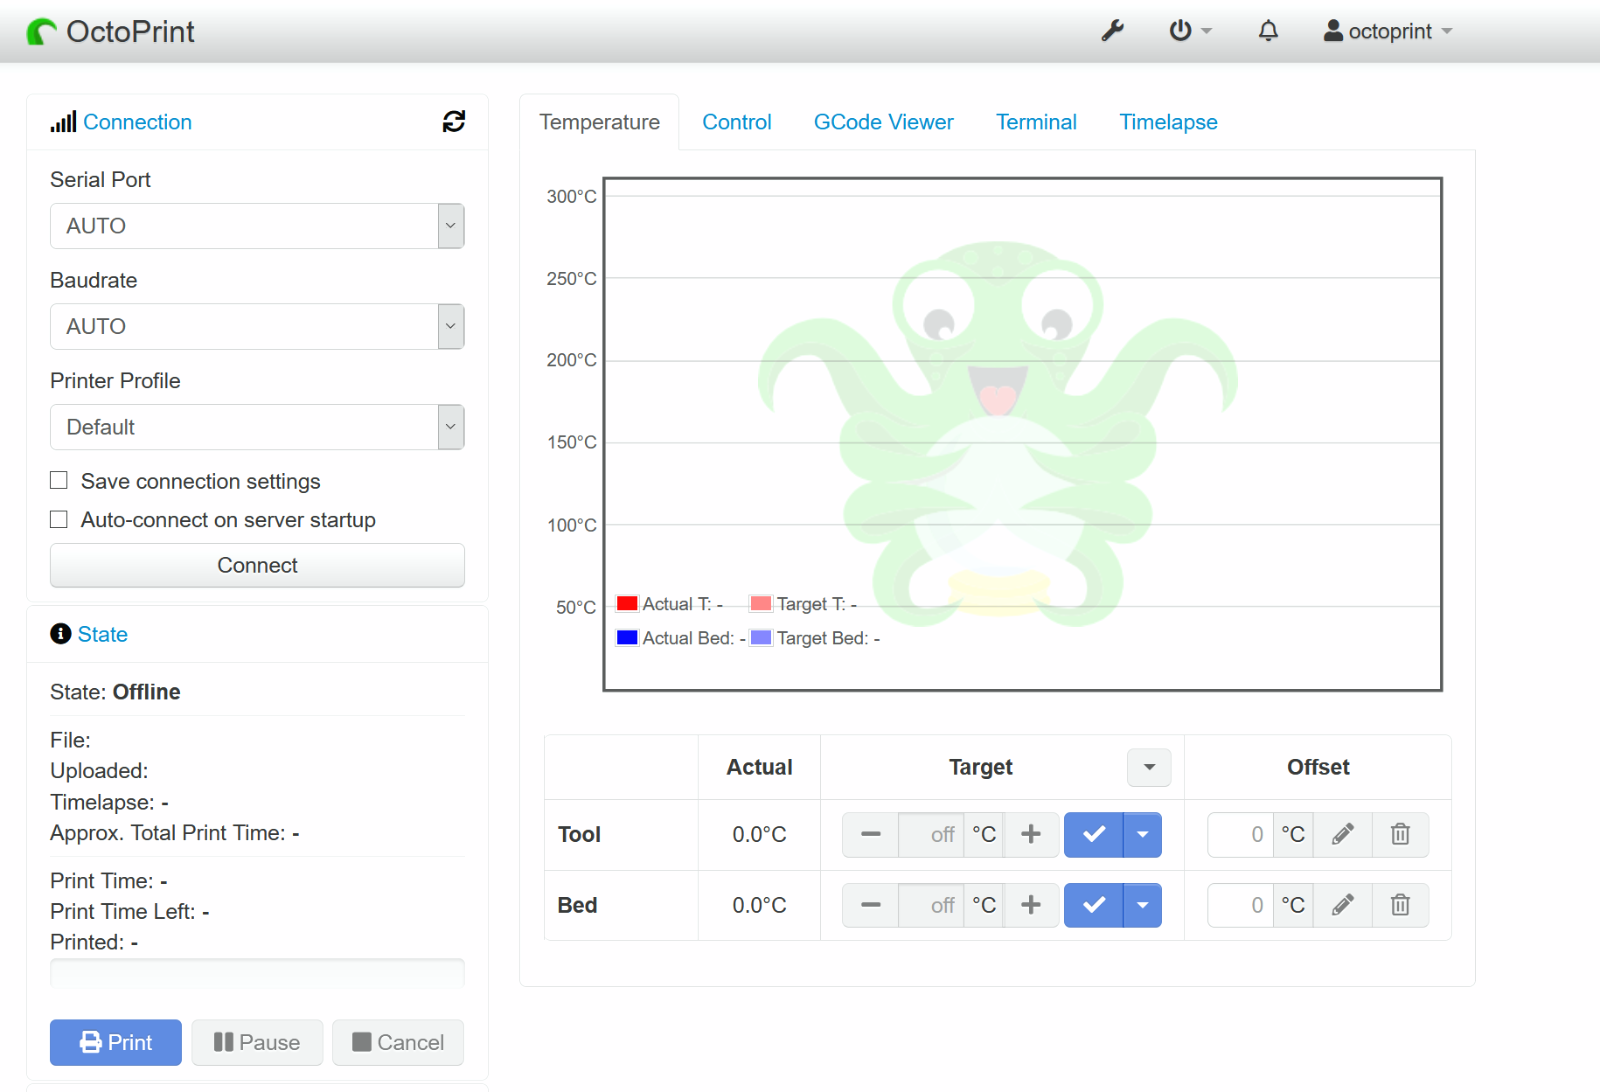The width and height of the screenshot is (1600, 1092).
Task: Delete the Tool temperature offset
Action: coord(1400,834)
